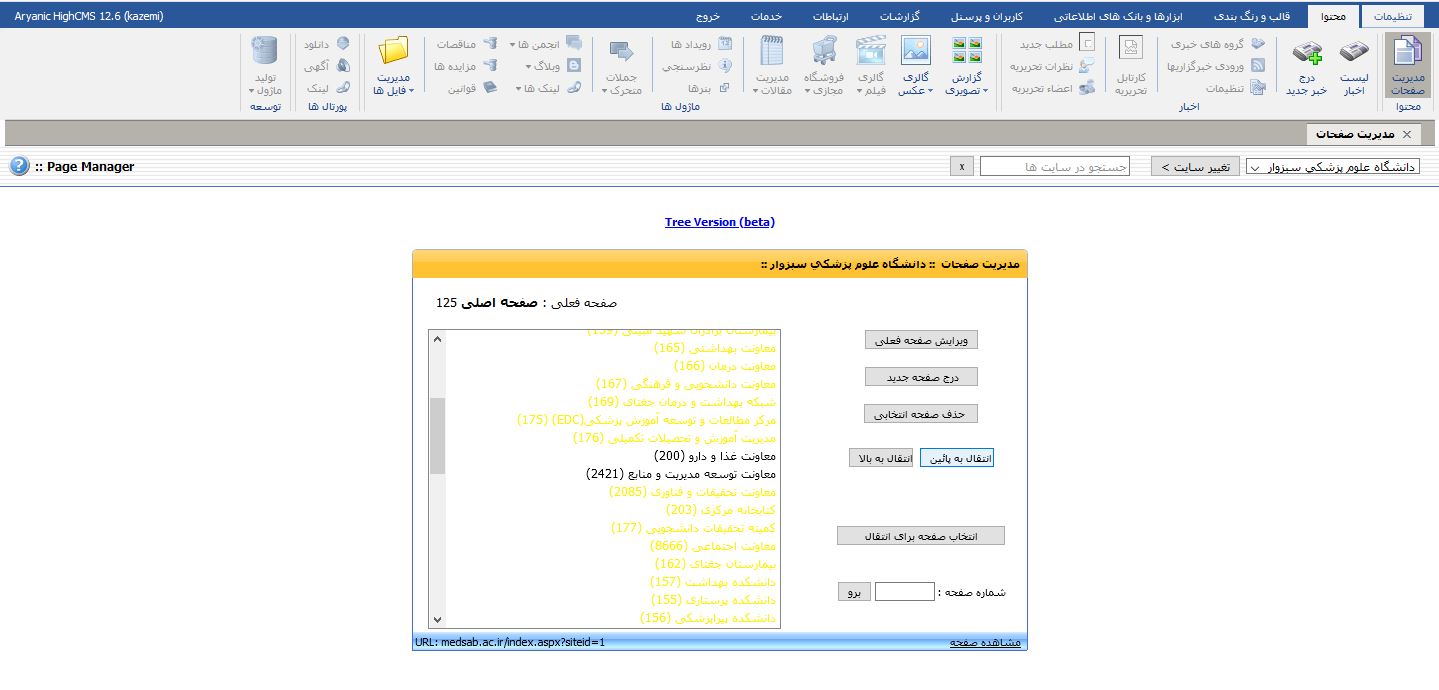Image resolution: width=1439 pixels, height=690 pixels.
Task: Click تولید ماژول database icon
Action: 265,52
